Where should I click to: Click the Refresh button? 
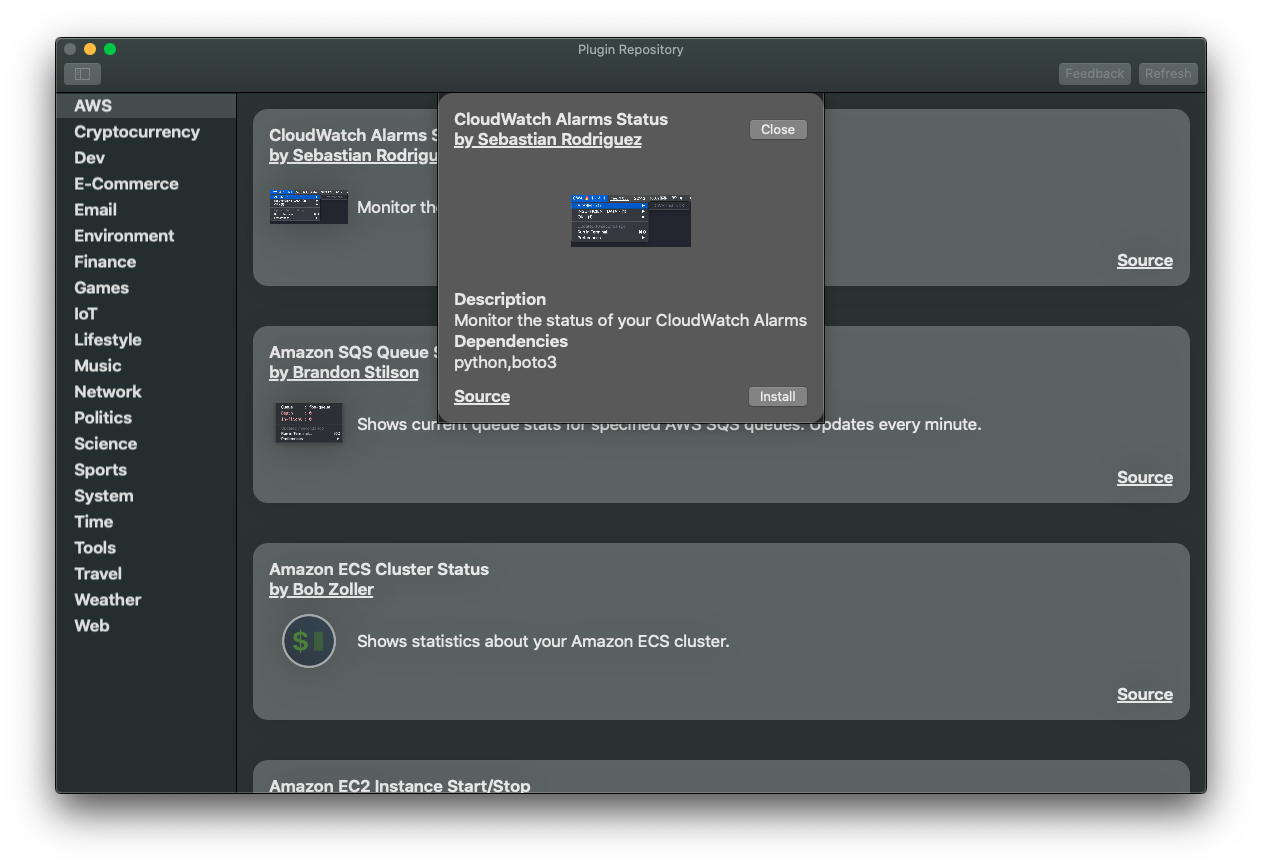pos(1168,74)
